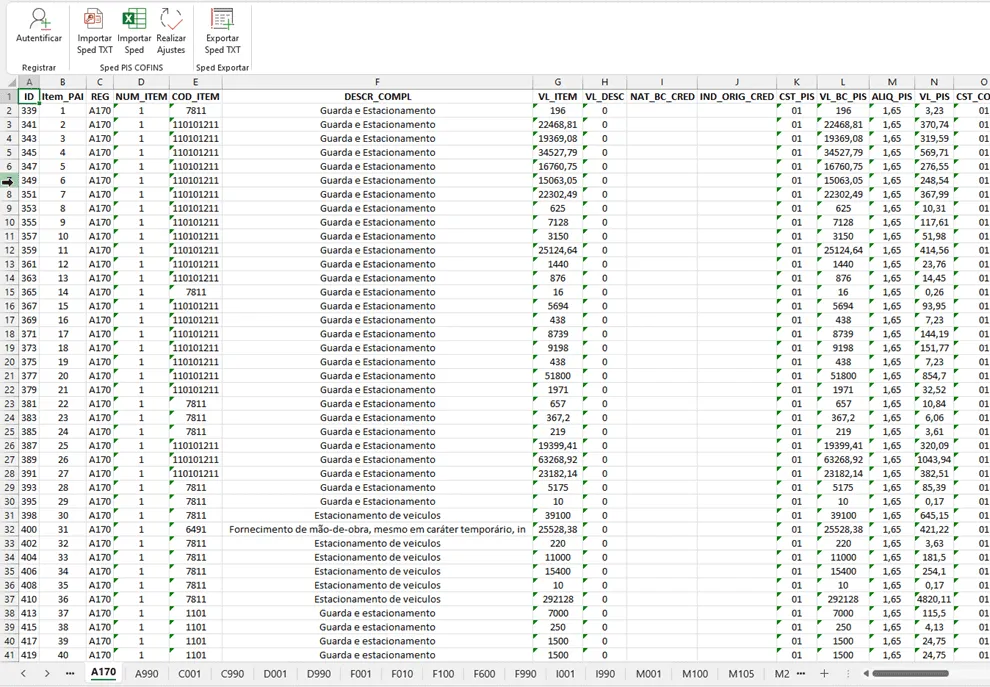Select Item_PAI cell with value 14

point(63,292)
